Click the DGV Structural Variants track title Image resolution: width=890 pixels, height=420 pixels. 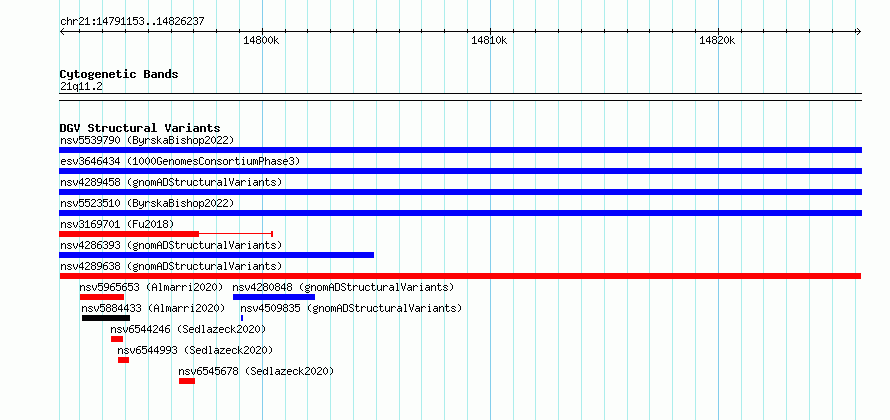[140, 128]
